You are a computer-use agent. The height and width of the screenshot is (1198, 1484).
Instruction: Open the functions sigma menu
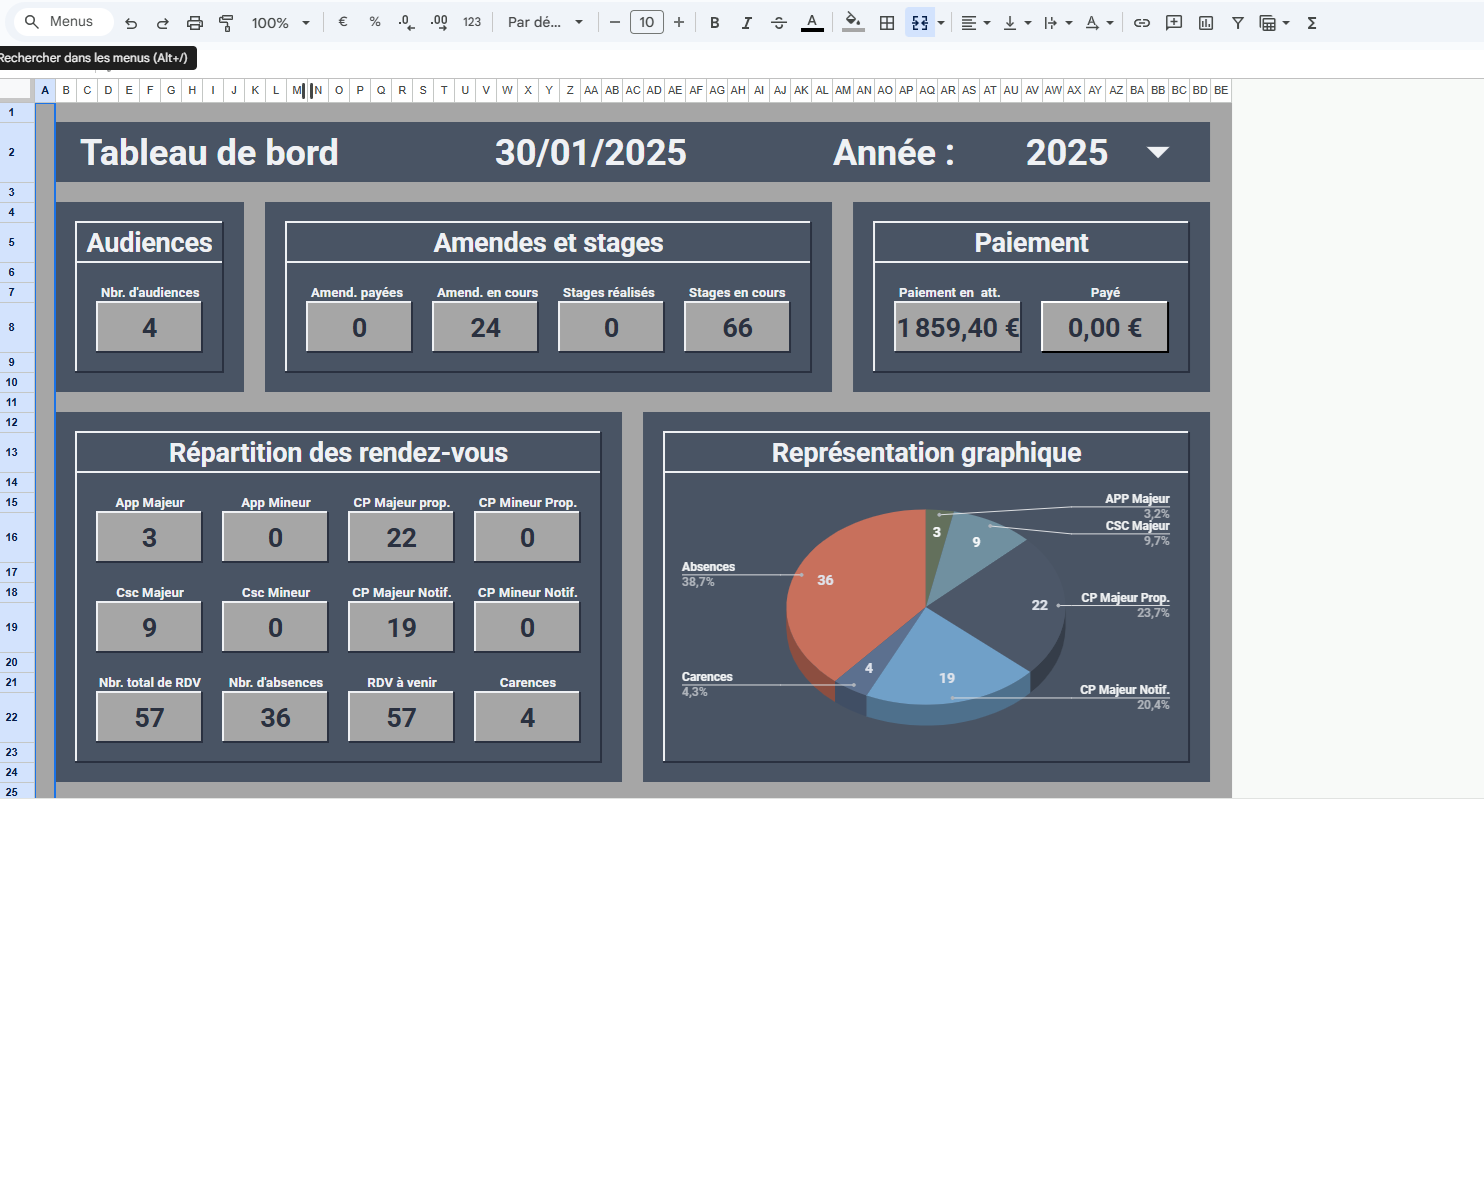[1312, 22]
